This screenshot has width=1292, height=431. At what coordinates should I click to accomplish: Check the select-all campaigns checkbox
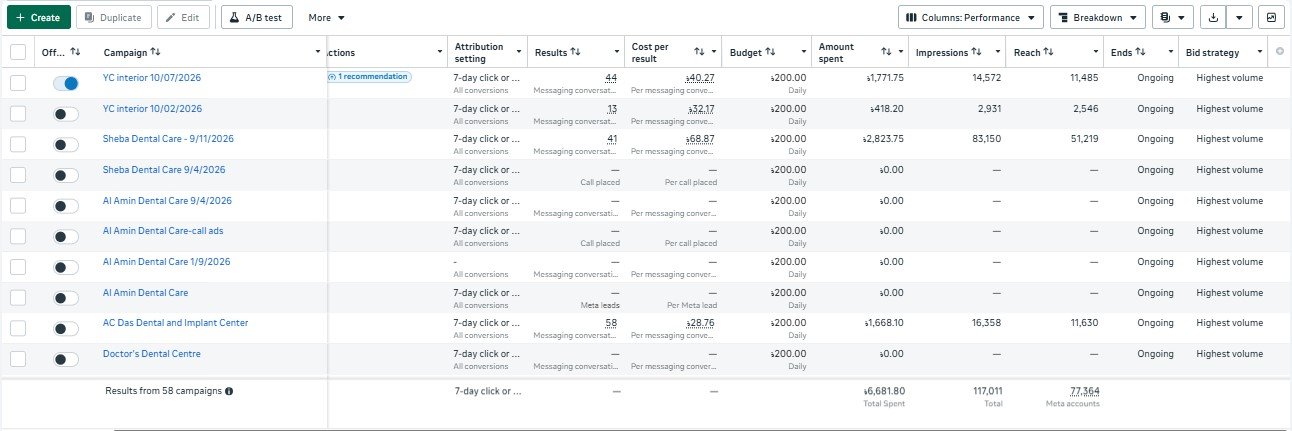tap(18, 52)
